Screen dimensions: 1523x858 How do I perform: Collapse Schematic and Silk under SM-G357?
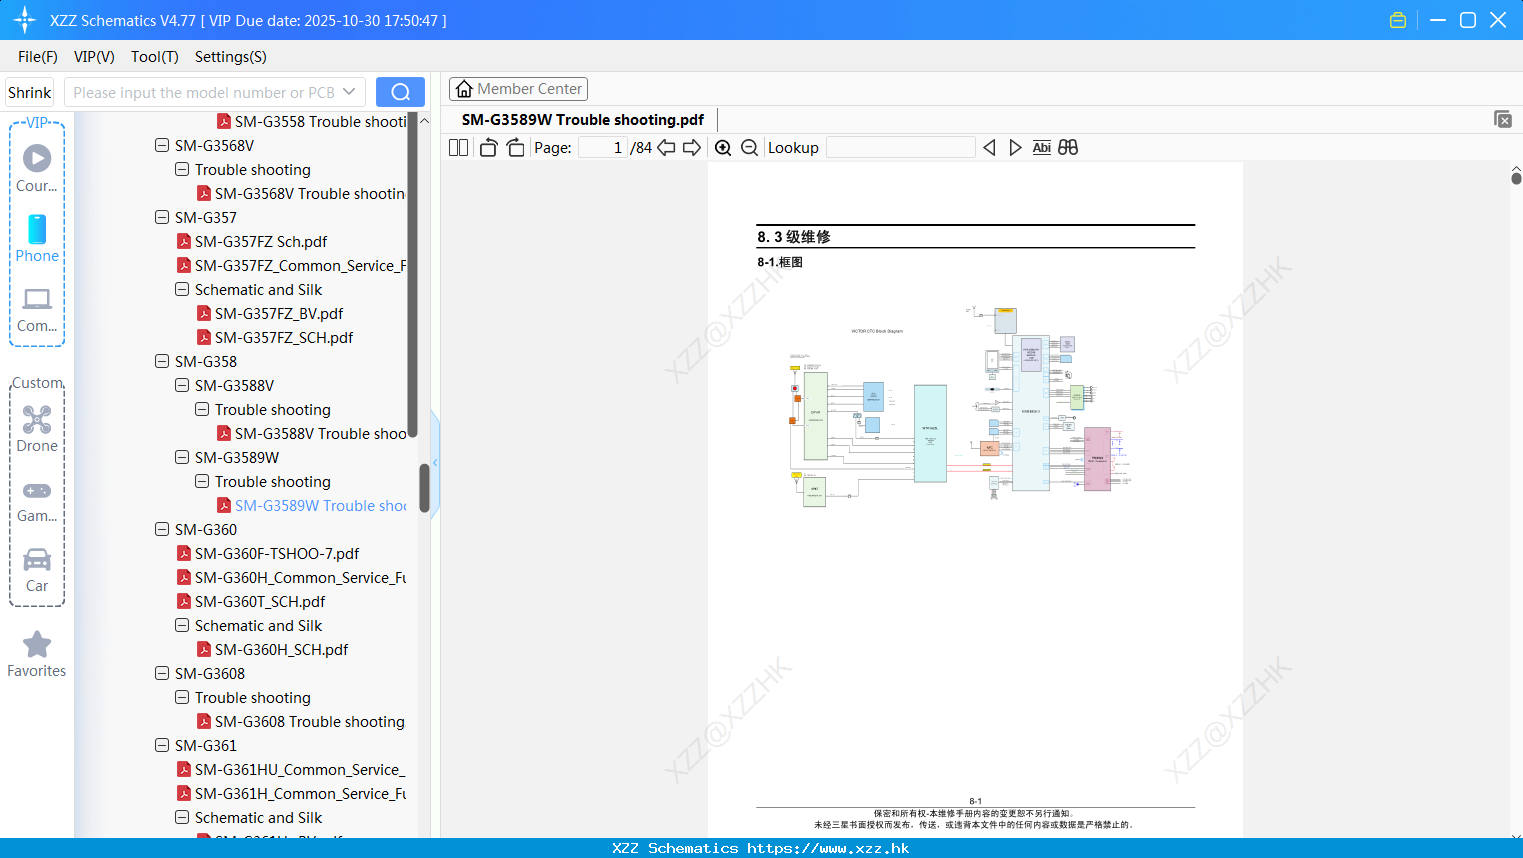[x=182, y=289]
